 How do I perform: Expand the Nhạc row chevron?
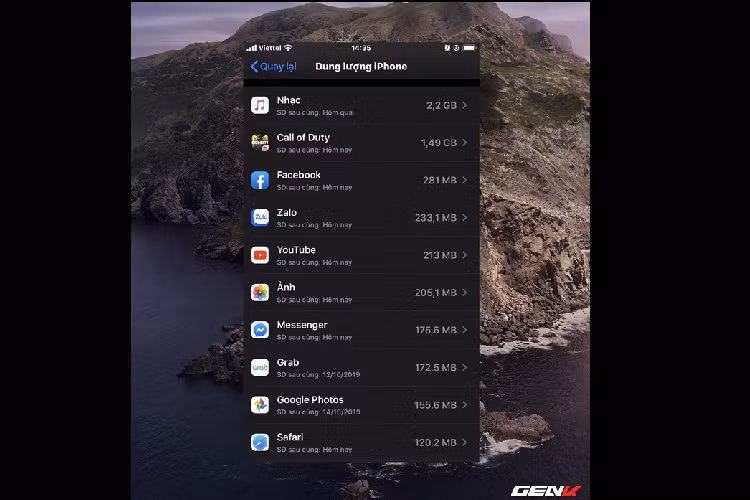464,105
